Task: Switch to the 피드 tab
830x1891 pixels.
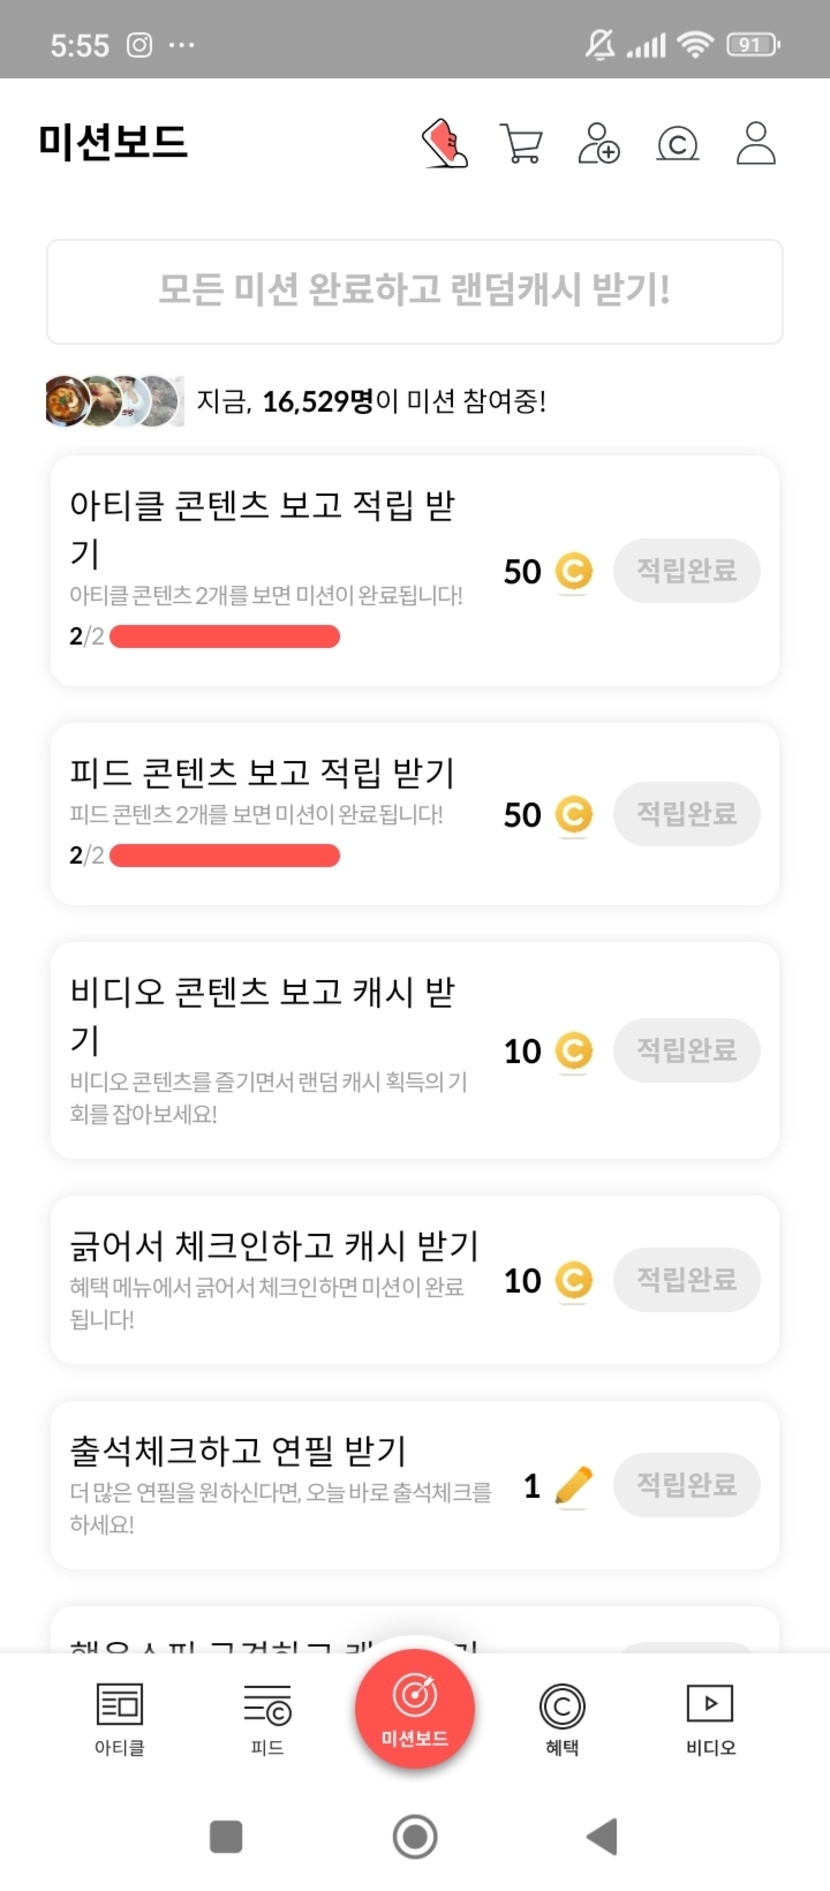Action: coord(267,1718)
